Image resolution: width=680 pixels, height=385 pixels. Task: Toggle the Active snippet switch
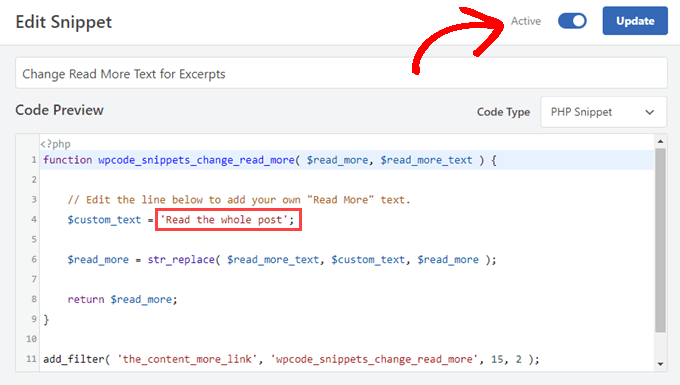tap(572, 21)
